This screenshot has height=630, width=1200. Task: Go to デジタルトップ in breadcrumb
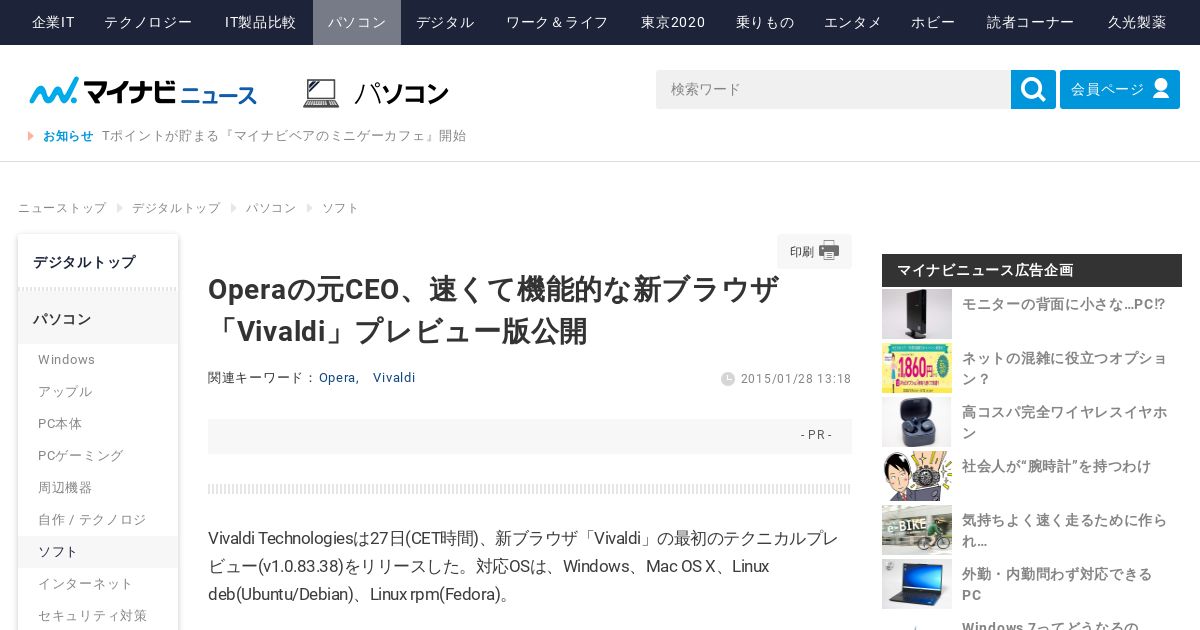tap(176, 208)
